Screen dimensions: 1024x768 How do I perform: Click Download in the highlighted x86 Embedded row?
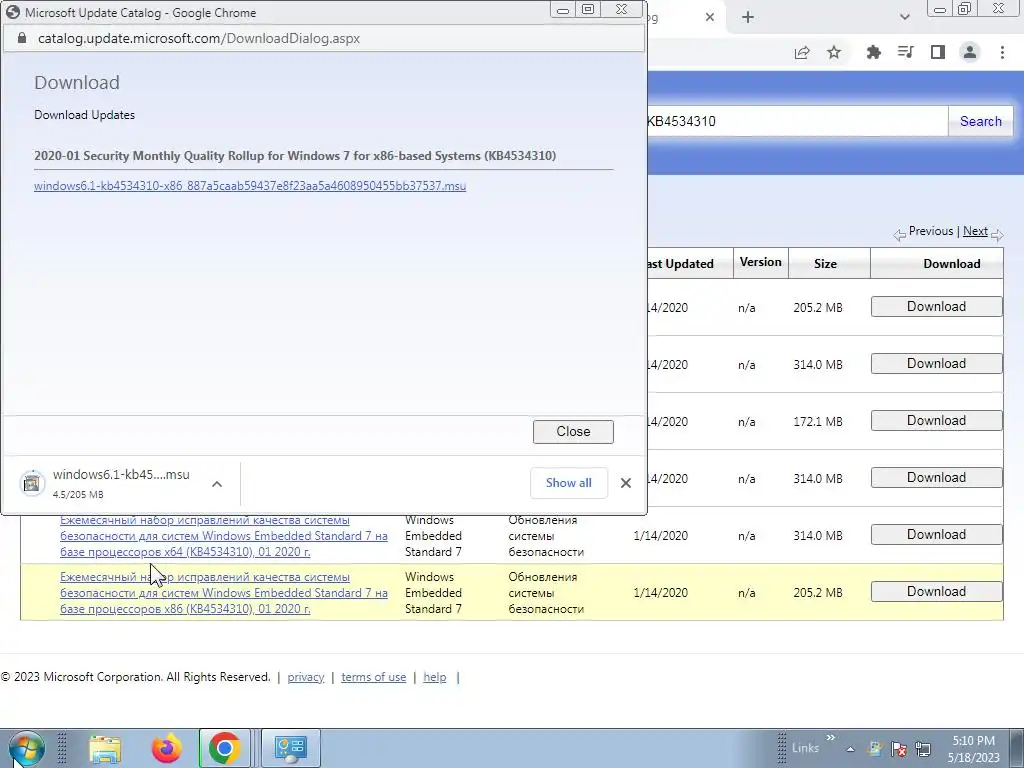click(936, 592)
